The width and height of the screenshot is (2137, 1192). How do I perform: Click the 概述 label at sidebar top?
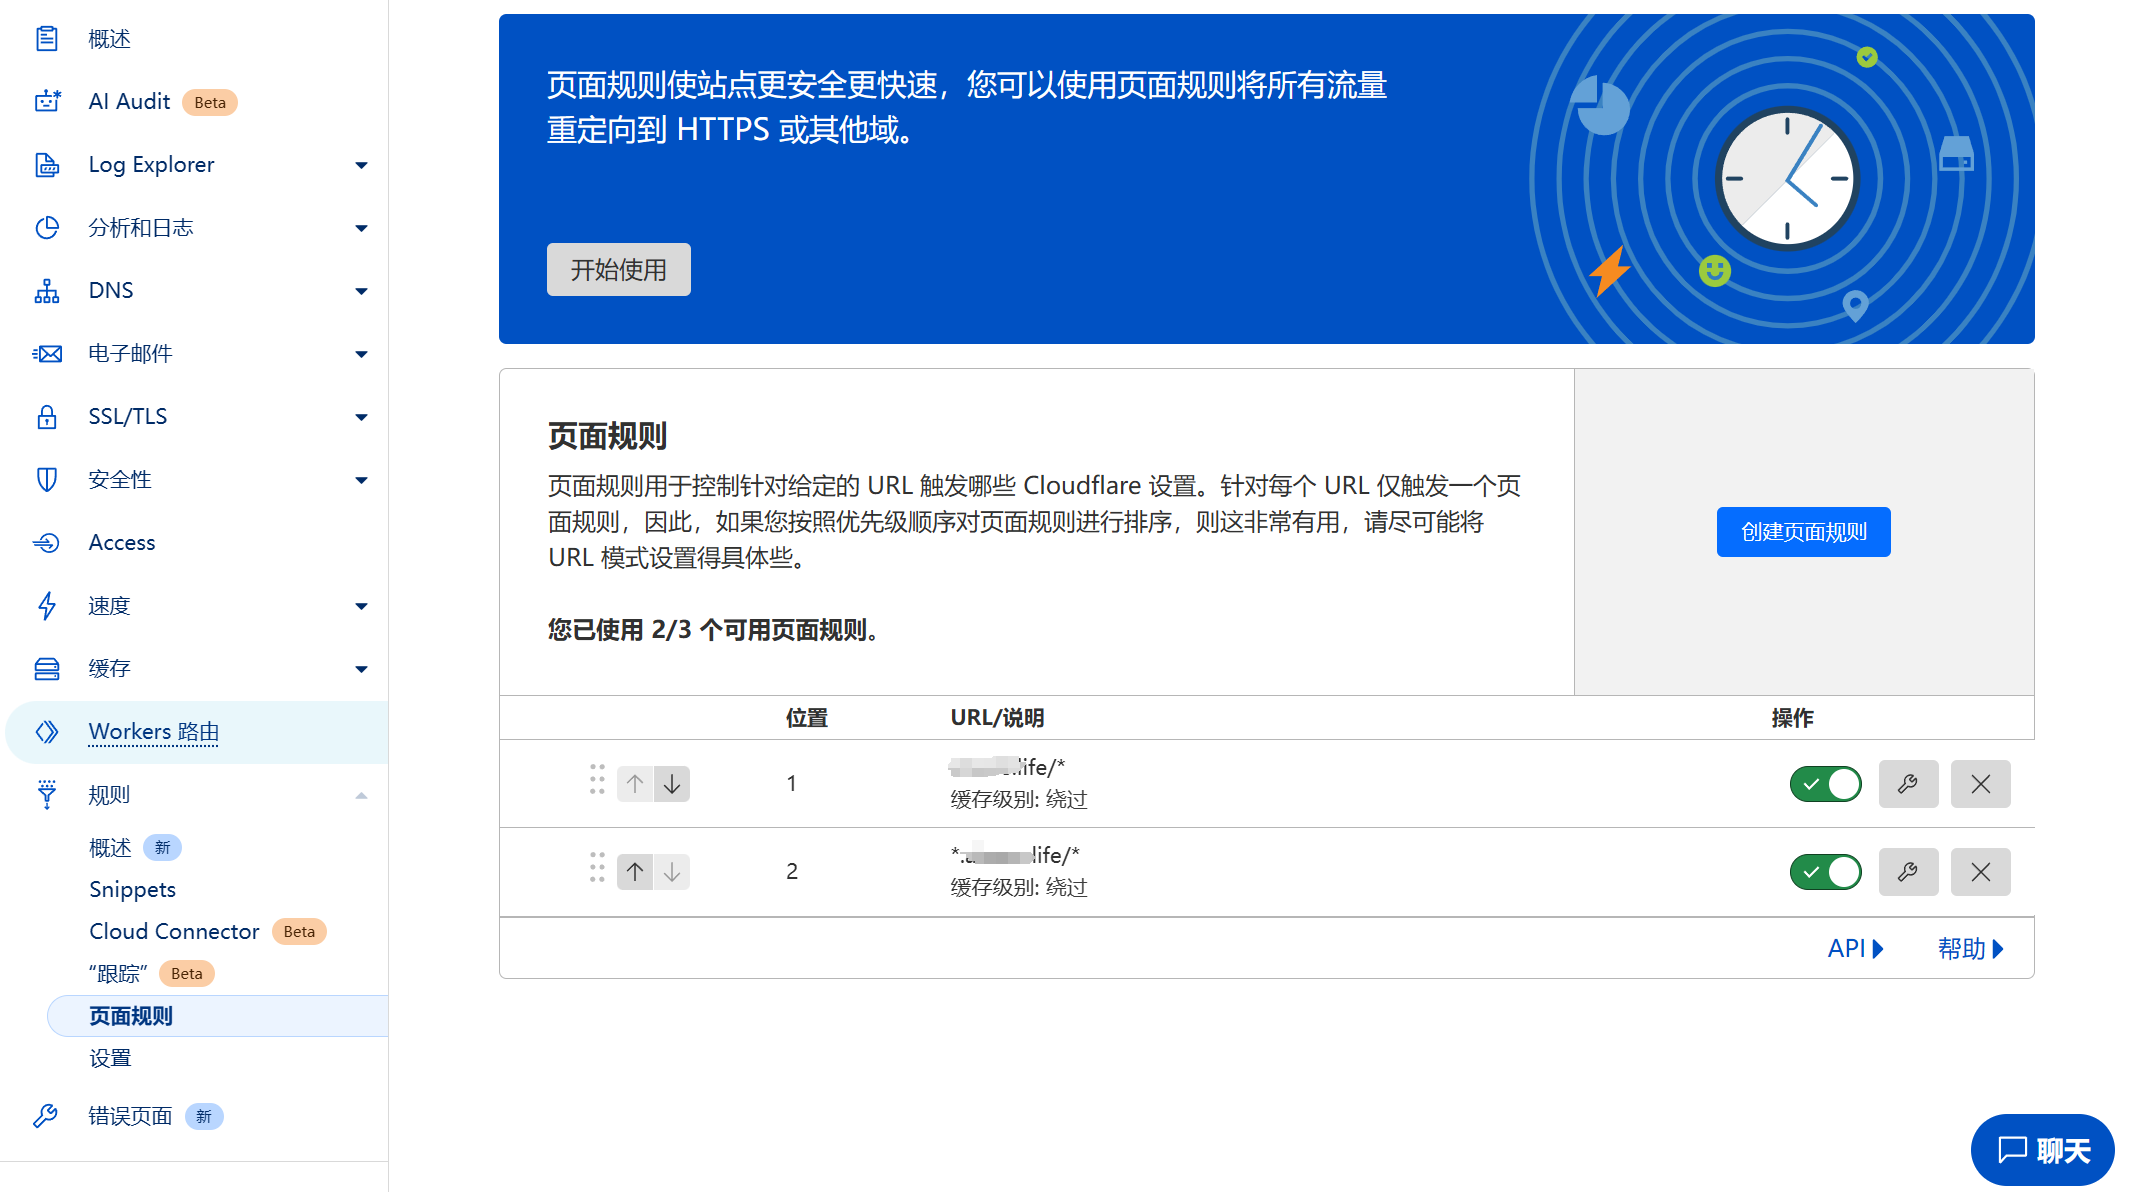(x=109, y=39)
